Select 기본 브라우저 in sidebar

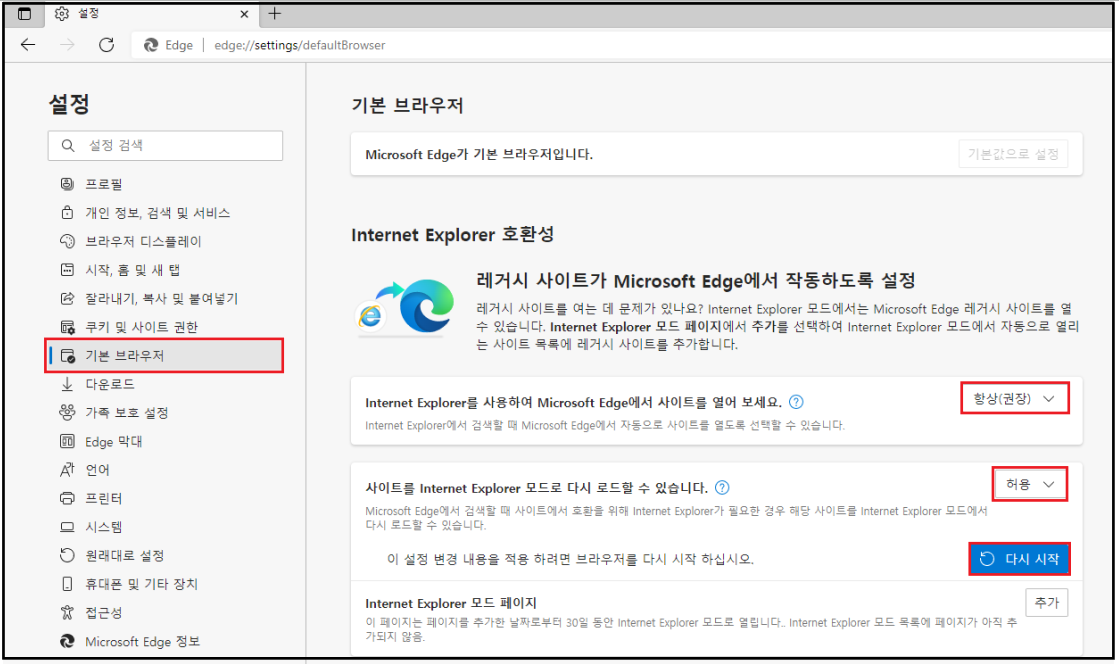[x=166, y=356]
